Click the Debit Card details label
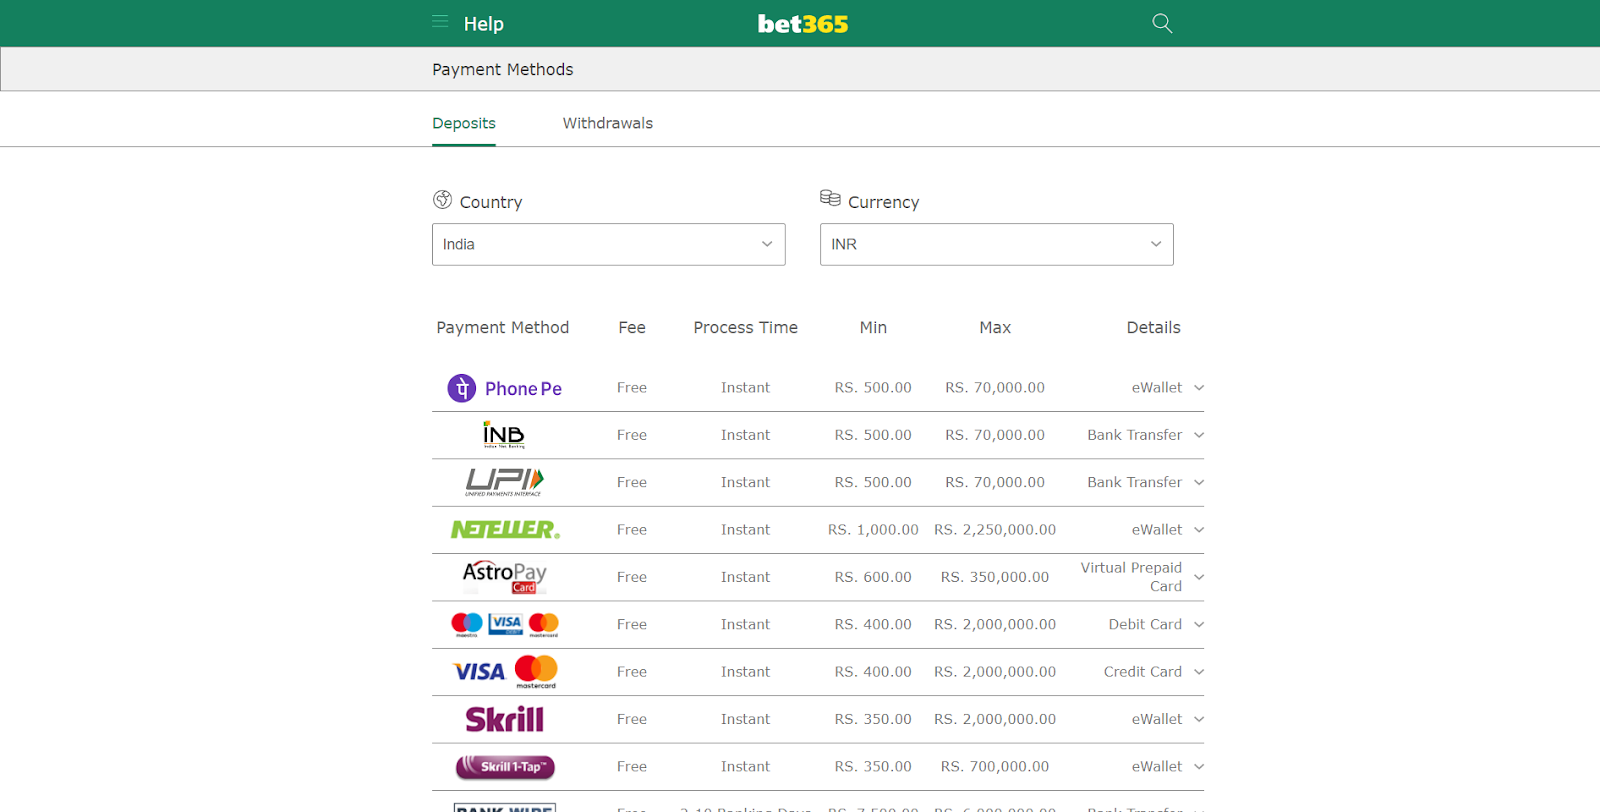1600x812 pixels. [x=1145, y=625]
